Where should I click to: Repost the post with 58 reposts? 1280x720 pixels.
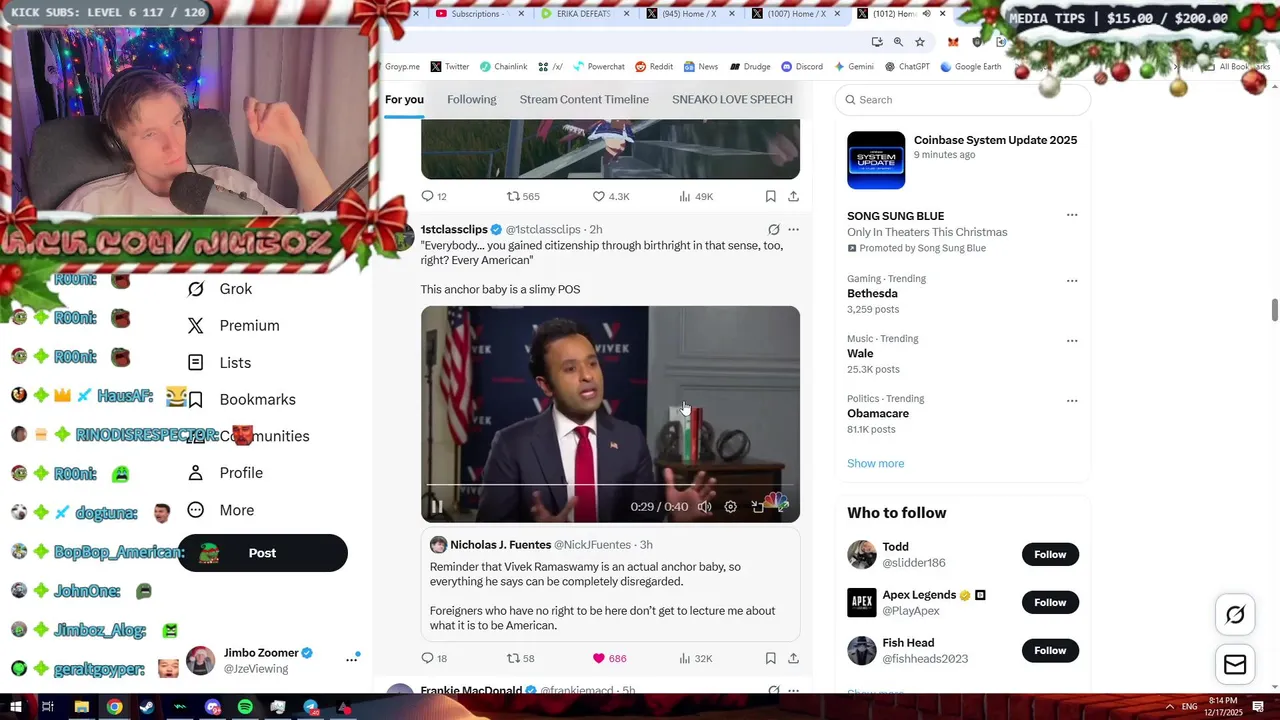pos(521,659)
